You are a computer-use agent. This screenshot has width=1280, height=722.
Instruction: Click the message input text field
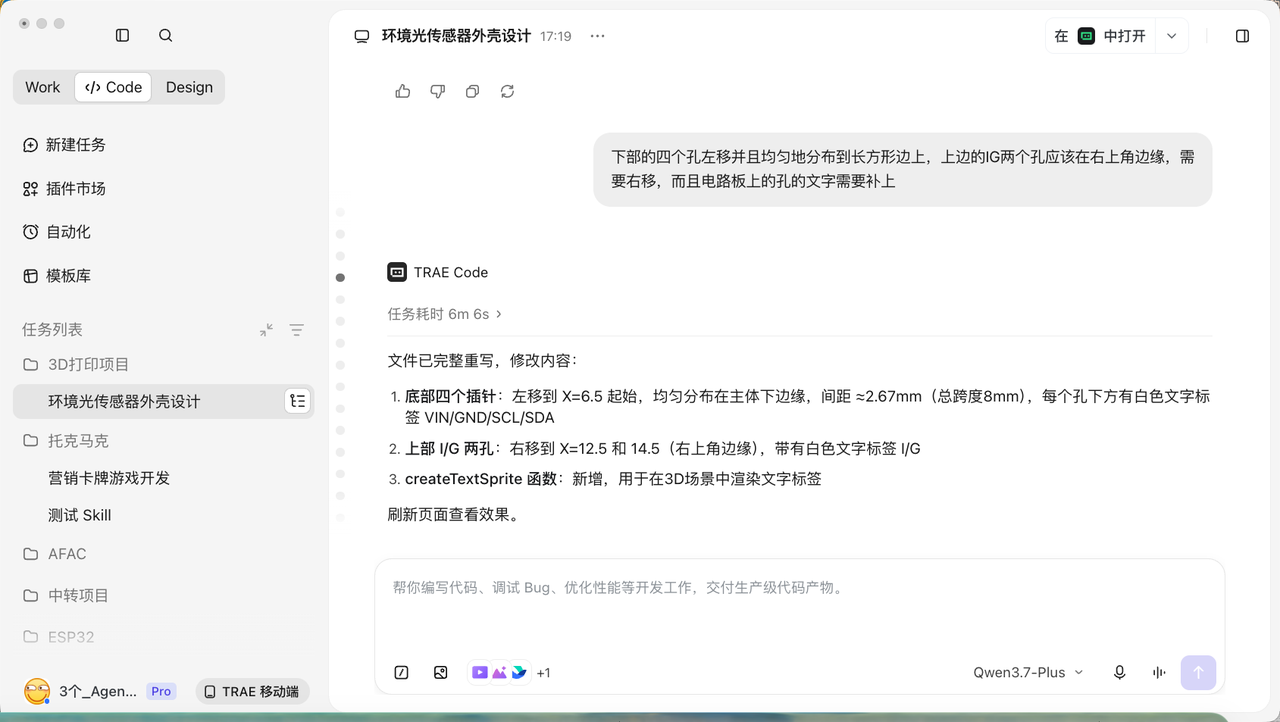[x=799, y=605]
